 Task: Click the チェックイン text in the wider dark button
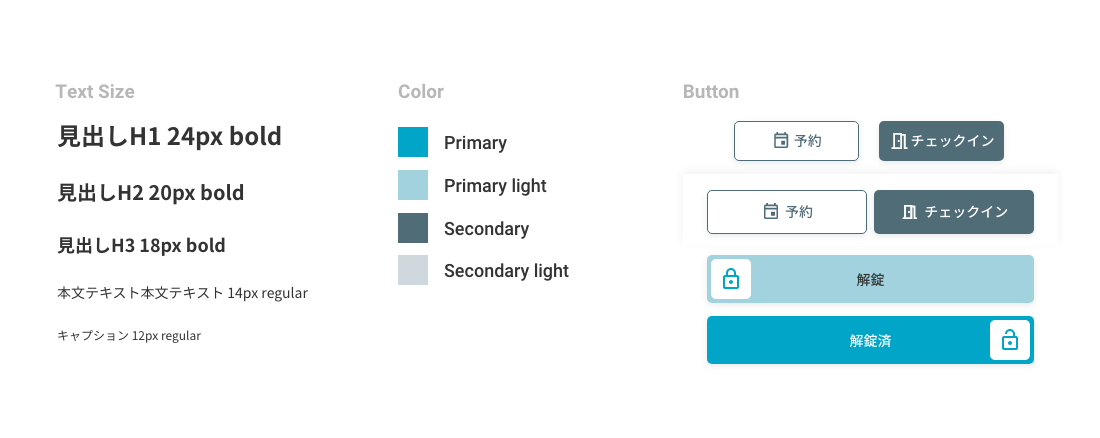tap(966, 212)
